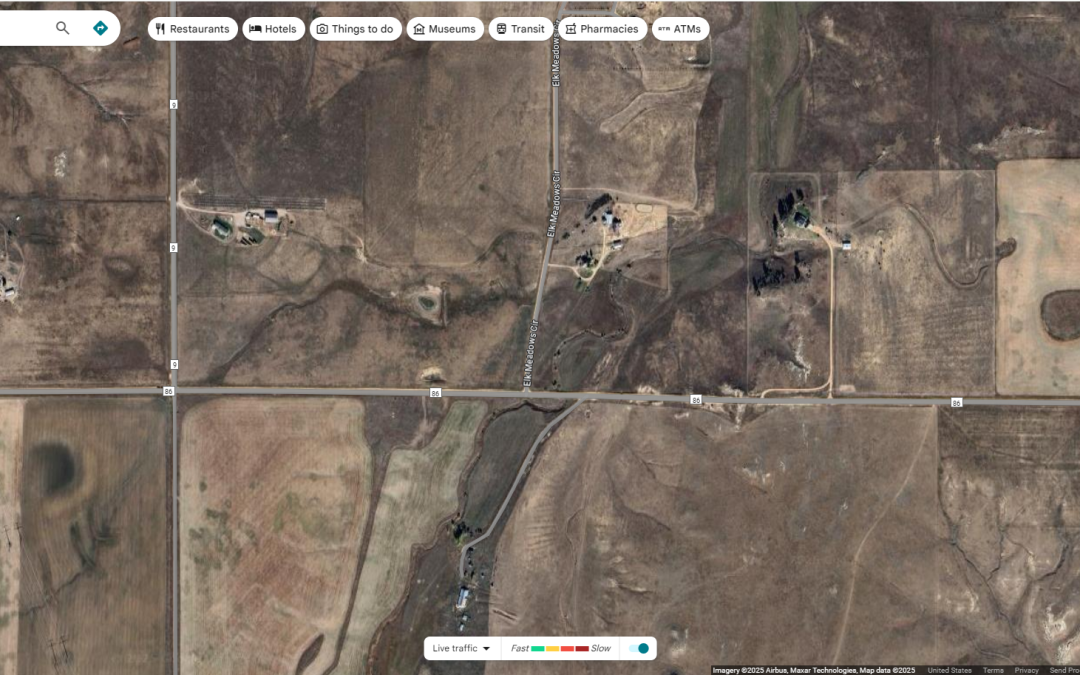Image resolution: width=1080 pixels, height=675 pixels.
Task: Click the Elk Meadows Cir road label
Action: tap(533, 350)
